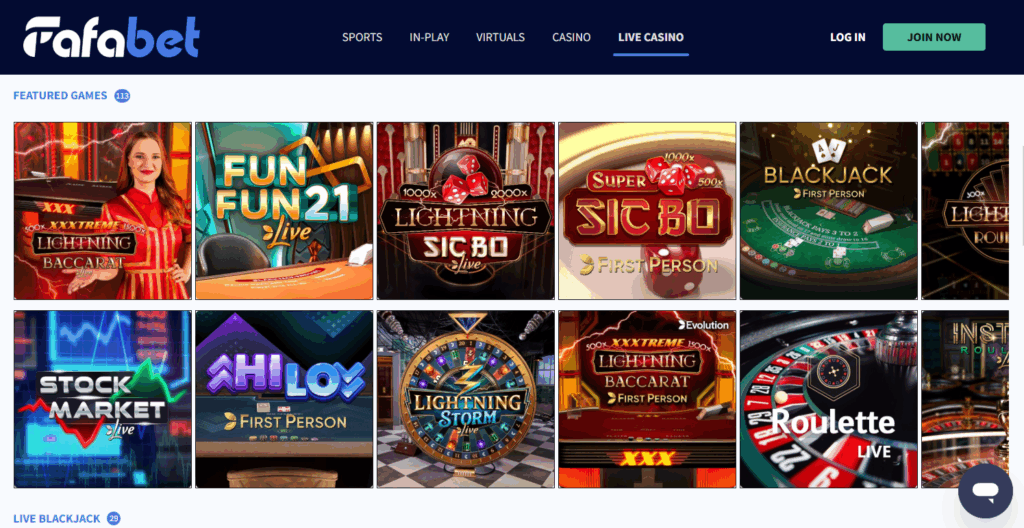Launch the Stock Market Live game
Screen dimensions: 1024x528
tap(103, 399)
